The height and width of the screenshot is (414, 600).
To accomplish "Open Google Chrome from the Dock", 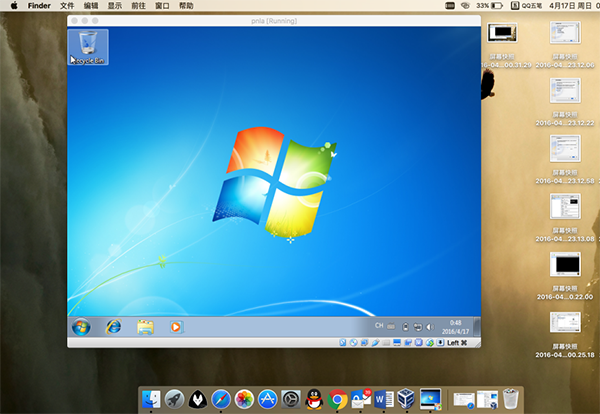I will tap(337, 399).
